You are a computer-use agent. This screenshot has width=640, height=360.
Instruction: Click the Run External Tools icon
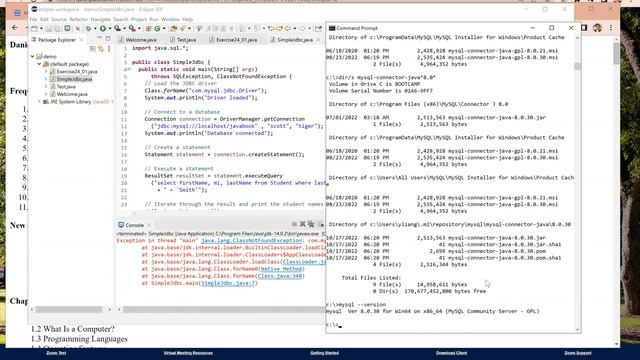coord(132,29)
